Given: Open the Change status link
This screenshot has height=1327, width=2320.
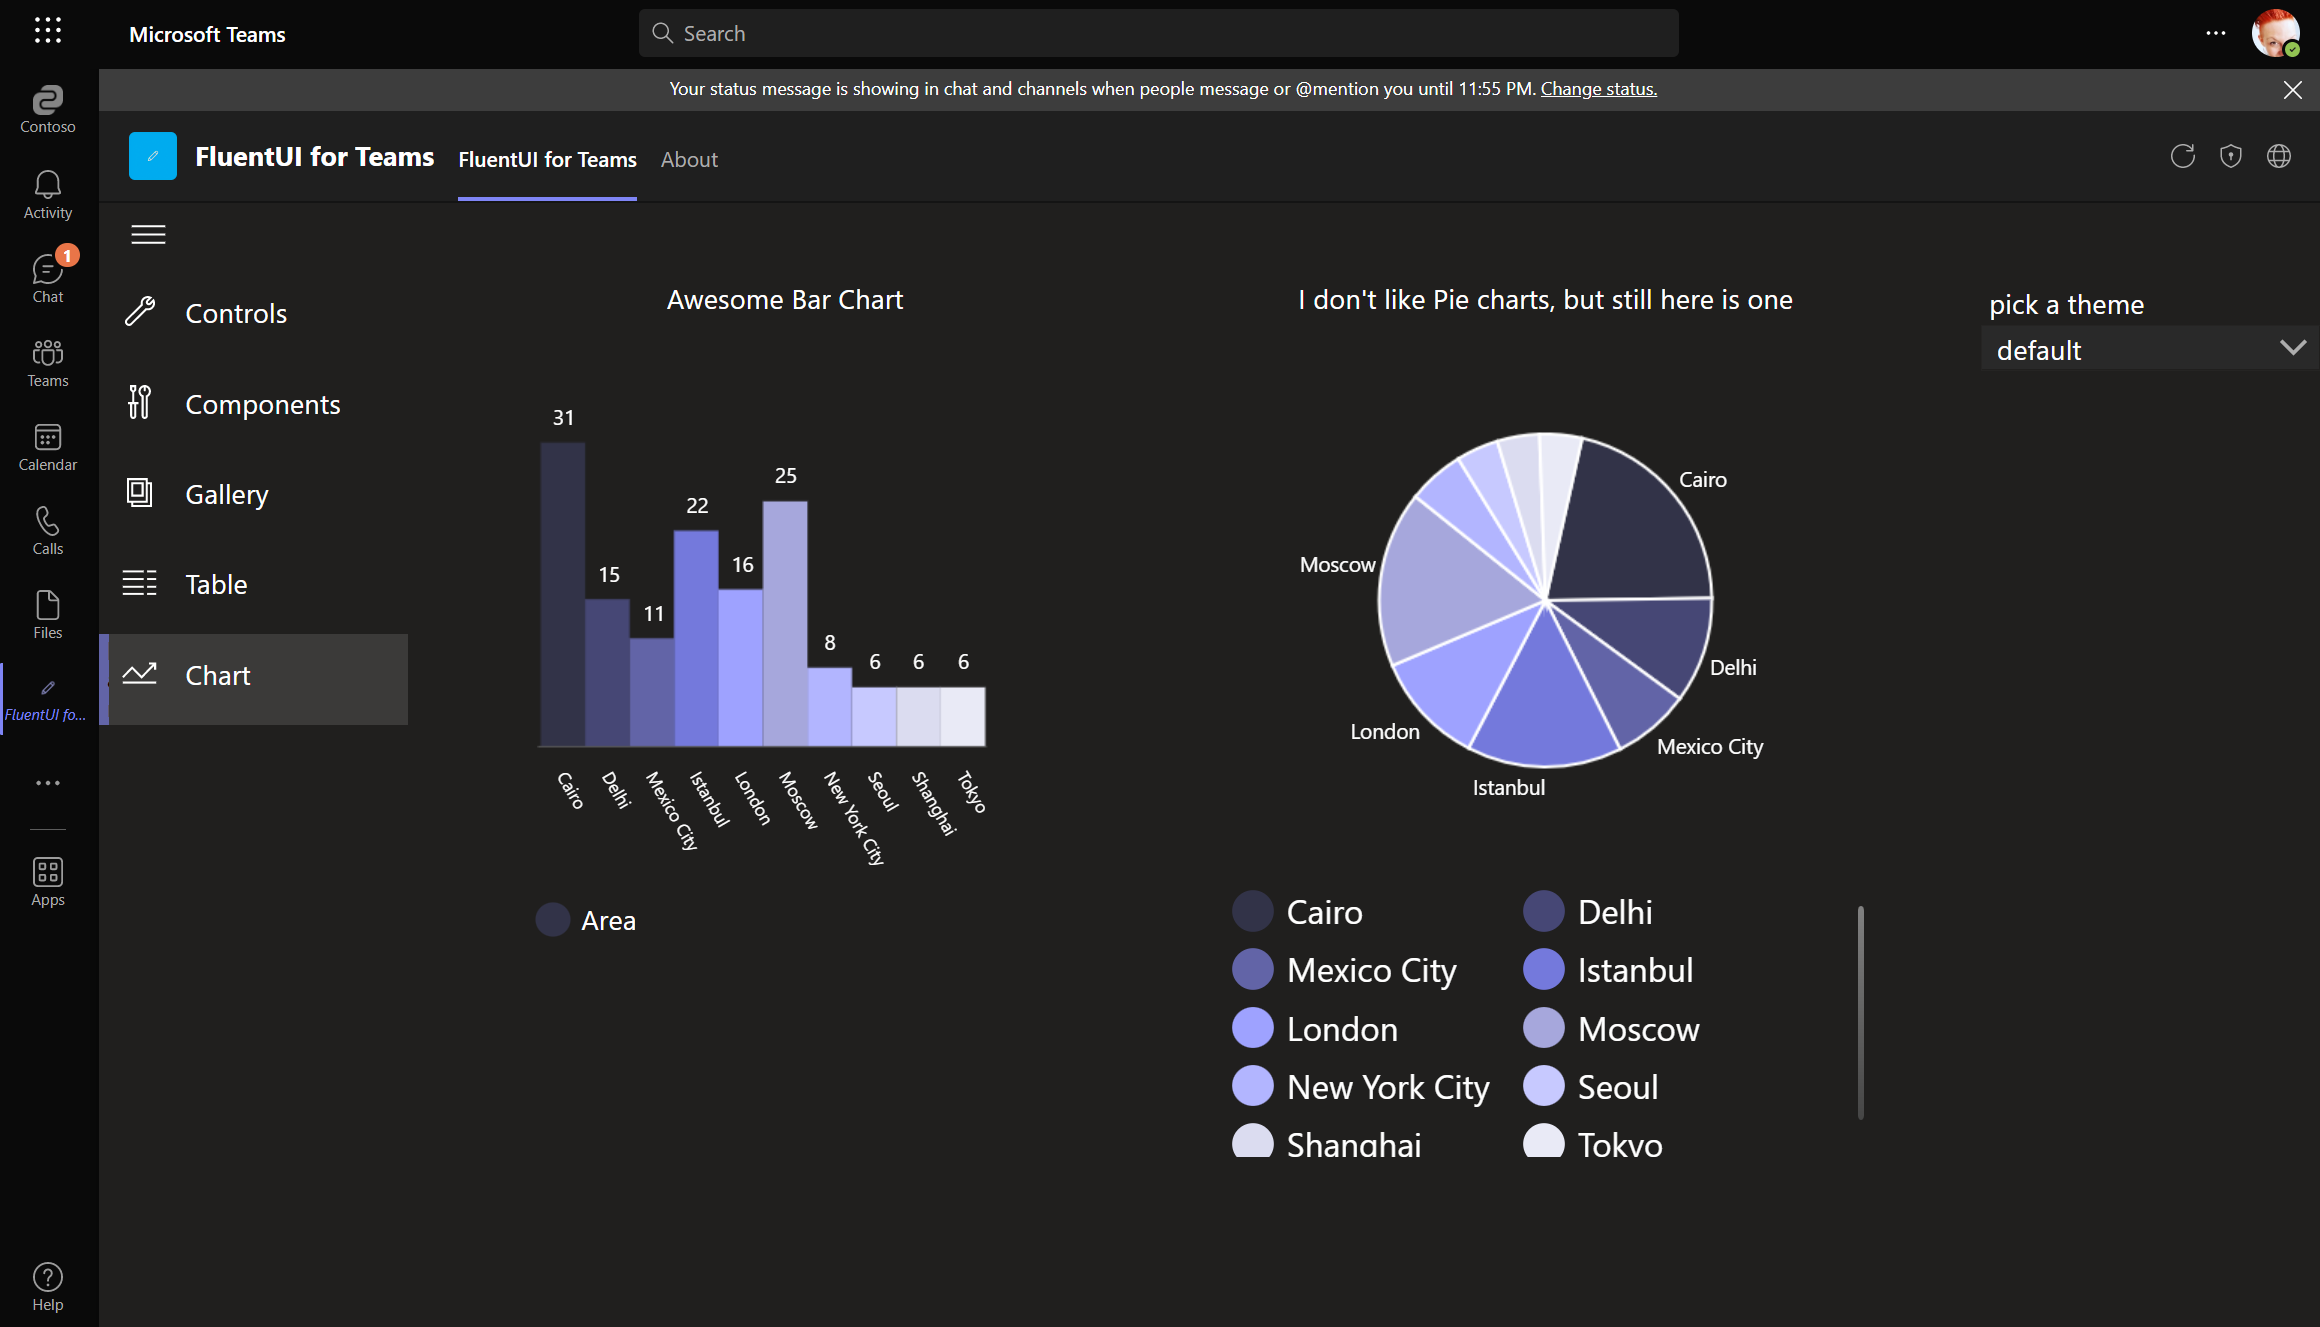Looking at the screenshot, I should click(x=1598, y=88).
